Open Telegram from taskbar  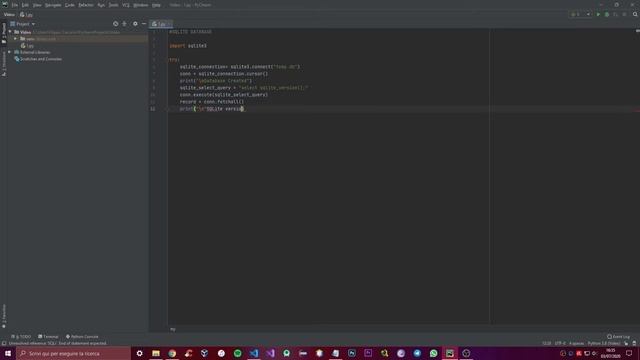[x=417, y=353]
